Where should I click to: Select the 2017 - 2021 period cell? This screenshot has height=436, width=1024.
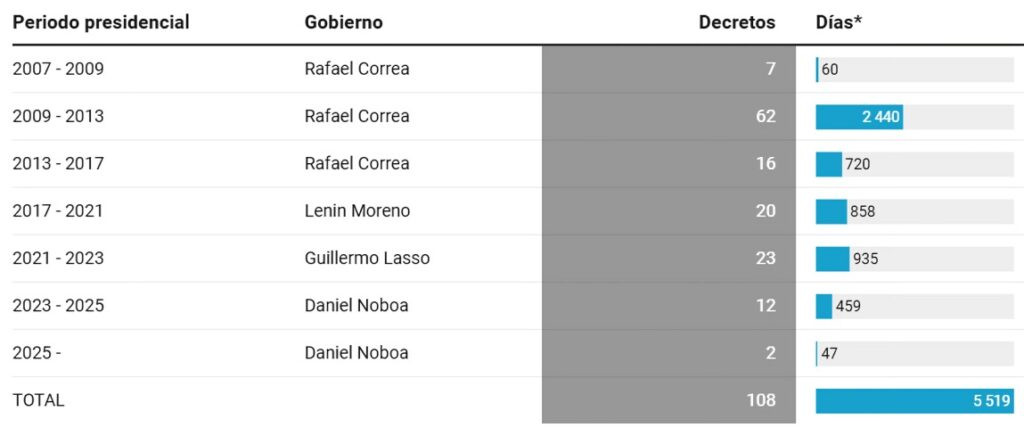[x=58, y=211]
